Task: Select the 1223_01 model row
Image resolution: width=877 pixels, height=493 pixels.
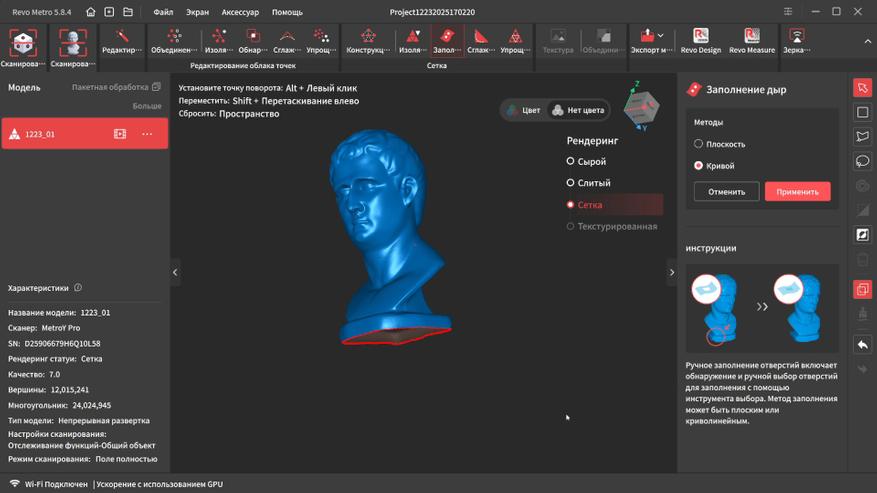Action: coord(84,134)
